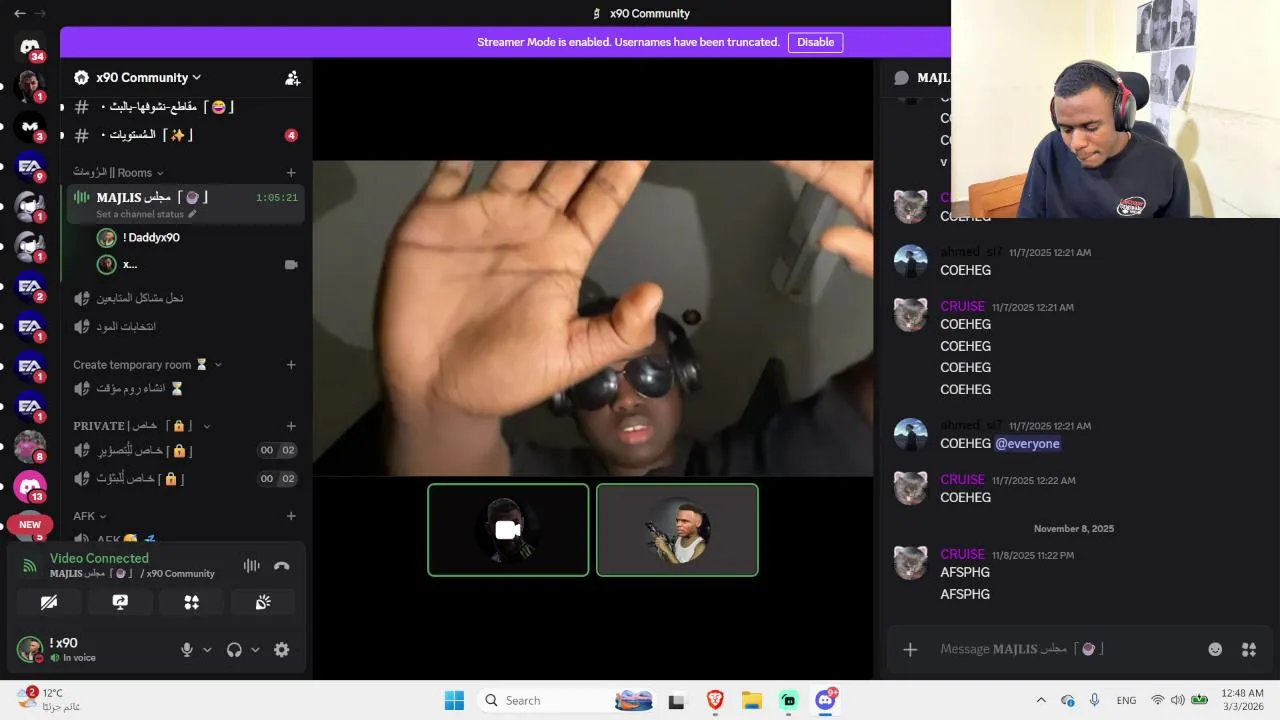This screenshot has height=720, width=1280.
Task: Click the November 8, 2025 date divider text
Action: coord(1074,529)
